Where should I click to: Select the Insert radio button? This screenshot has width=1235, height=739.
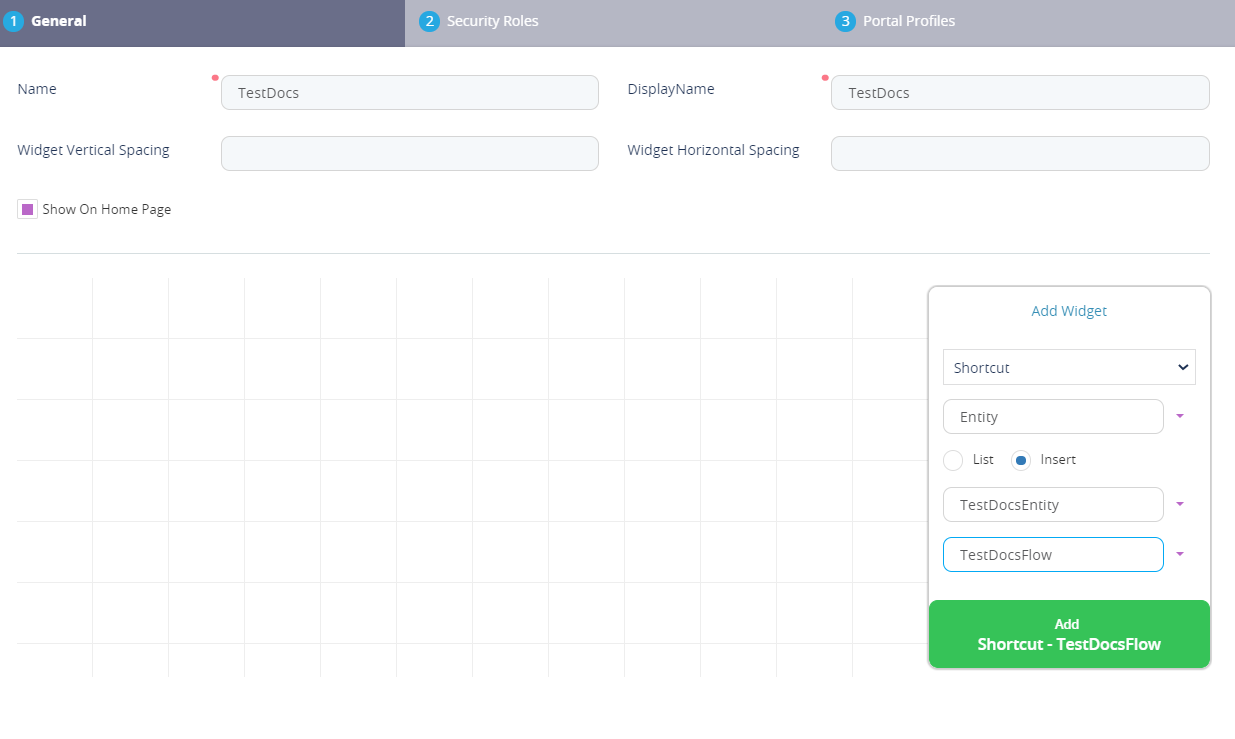tap(1020, 460)
